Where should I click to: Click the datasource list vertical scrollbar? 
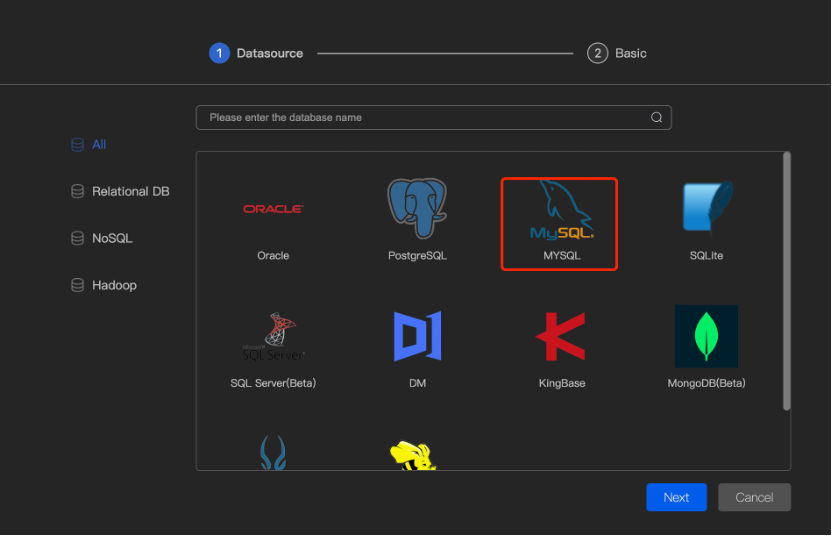[786, 280]
